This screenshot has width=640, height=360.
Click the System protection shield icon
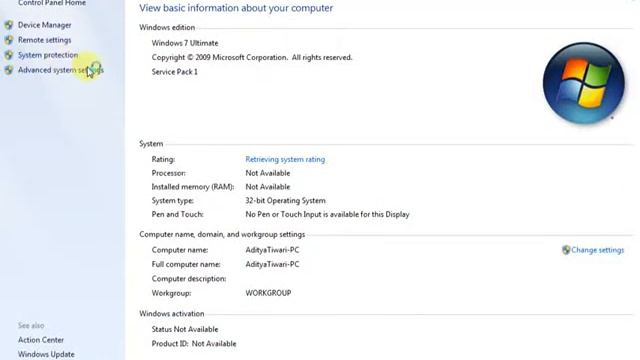(x=9, y=55)
